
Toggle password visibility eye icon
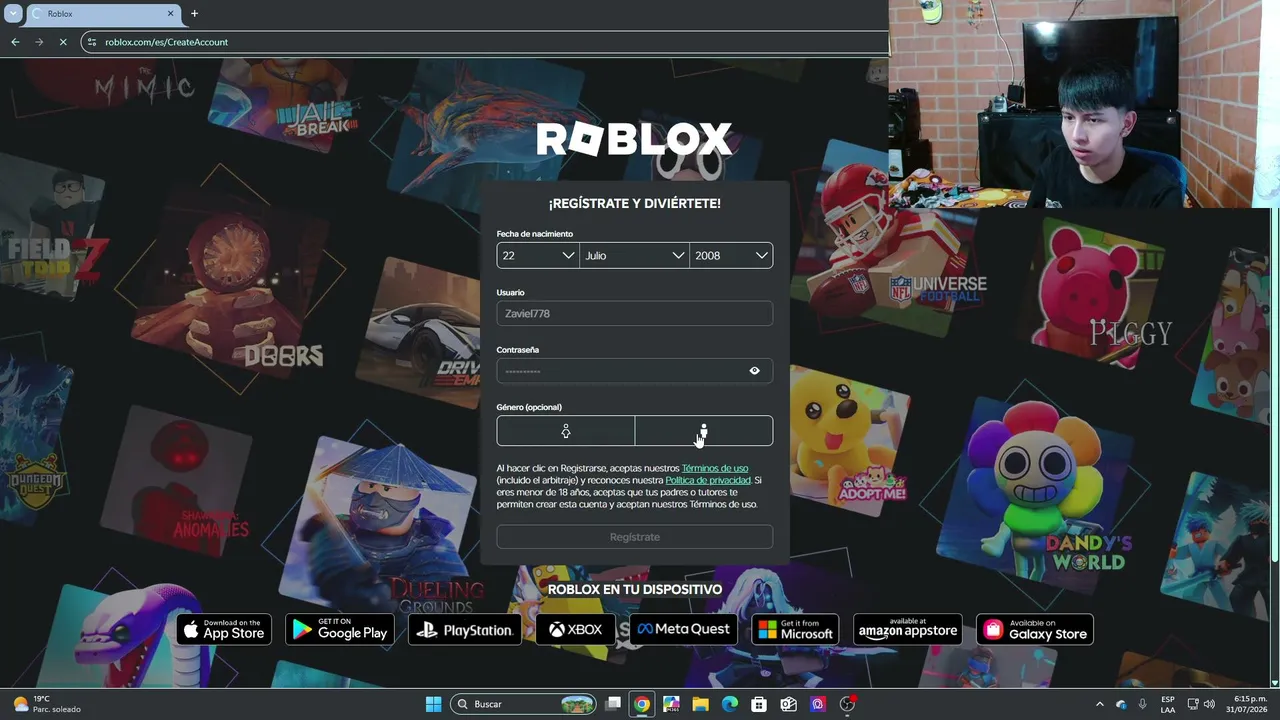(755, 371)
